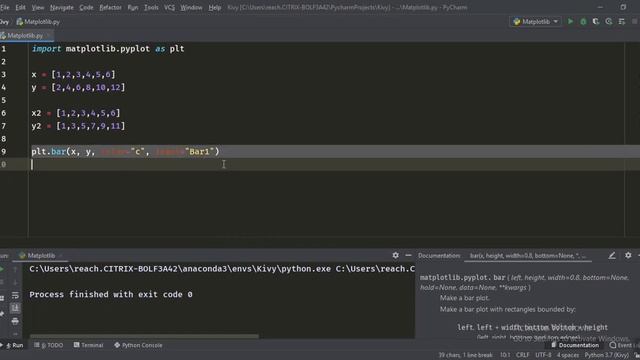Click the line 'x2 = [1,2,3,4,5,6]'
Screen dimensions: 640x360
coord(76,113)
